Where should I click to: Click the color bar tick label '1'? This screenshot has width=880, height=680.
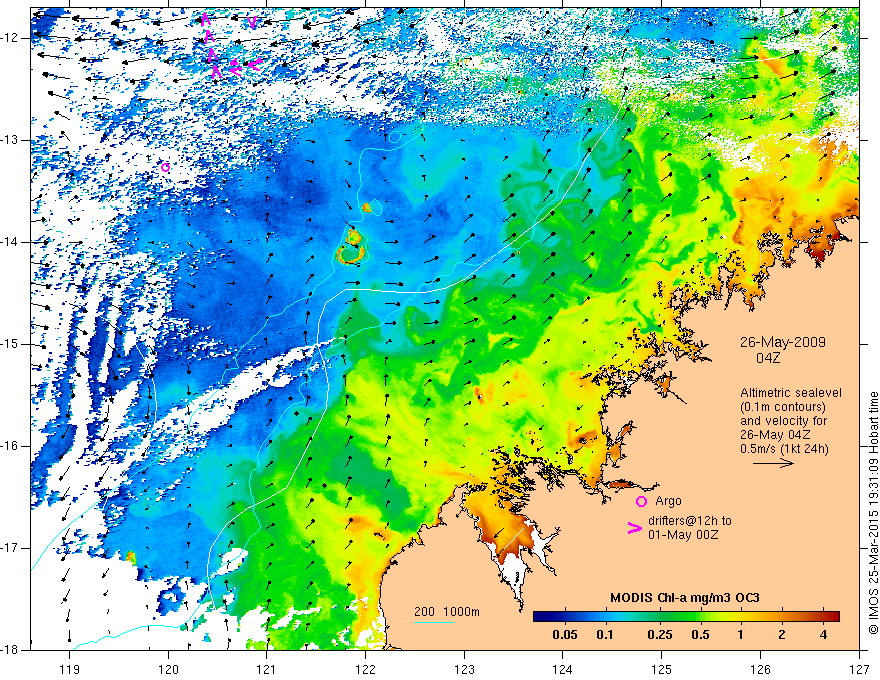741,635
